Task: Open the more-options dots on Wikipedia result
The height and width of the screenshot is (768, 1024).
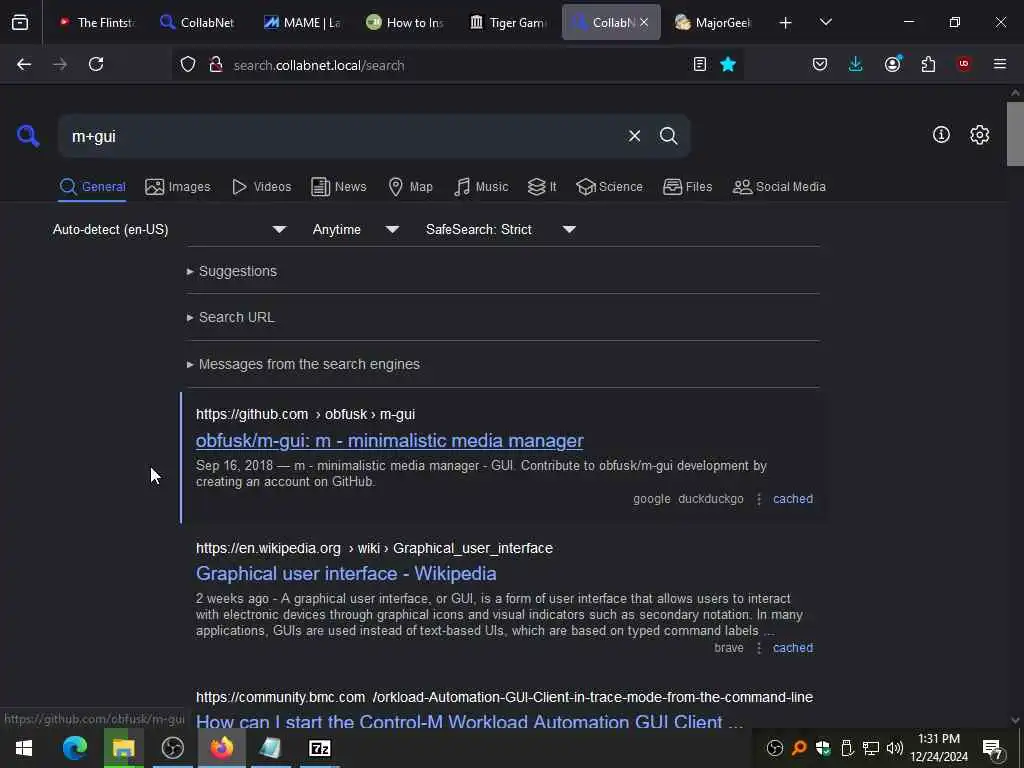Action: [x=759, y=648]
